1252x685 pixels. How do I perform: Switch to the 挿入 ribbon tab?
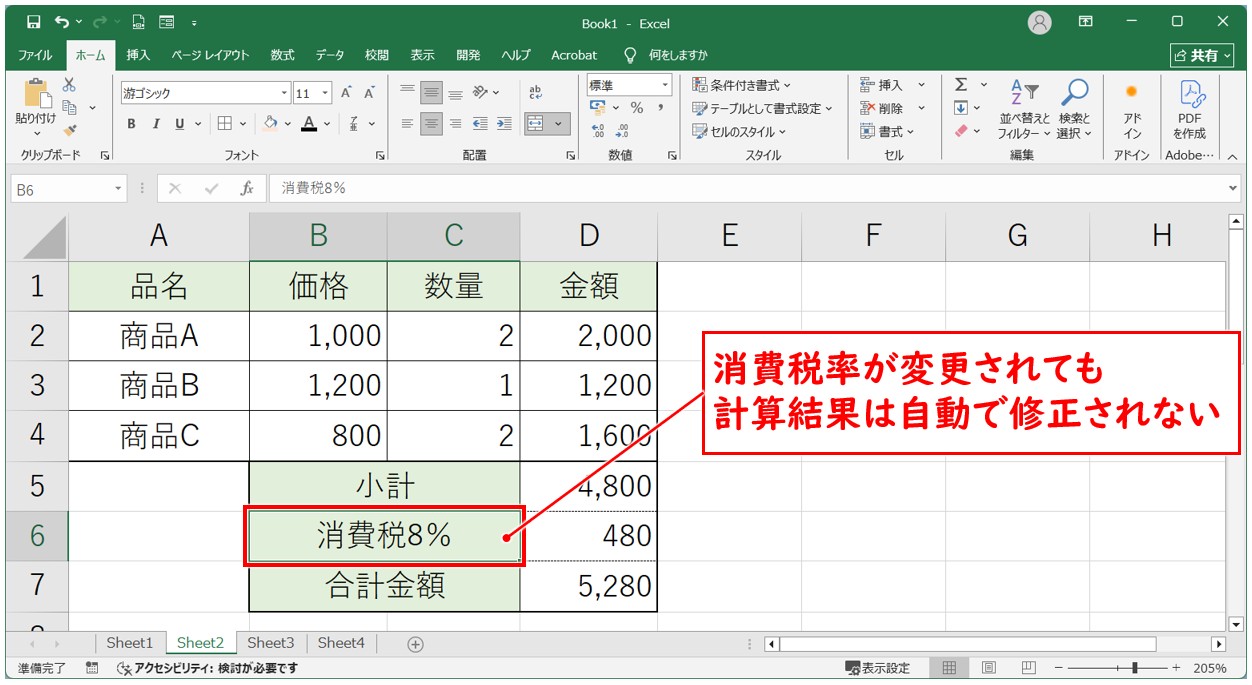pyautogui.click(x=138, y=55)
